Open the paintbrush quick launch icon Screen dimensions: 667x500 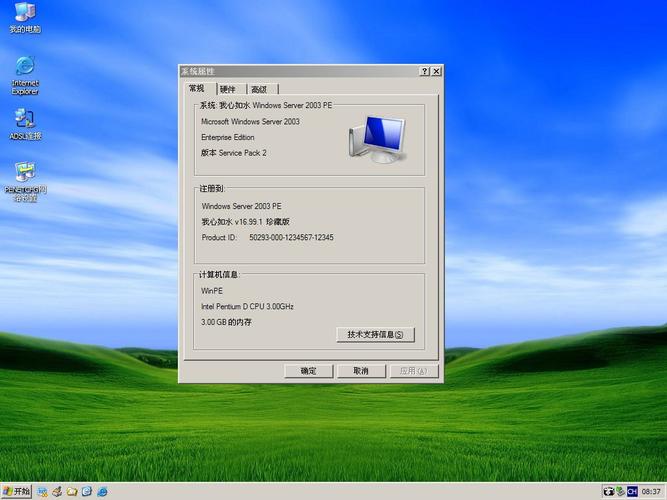point(57,492)
